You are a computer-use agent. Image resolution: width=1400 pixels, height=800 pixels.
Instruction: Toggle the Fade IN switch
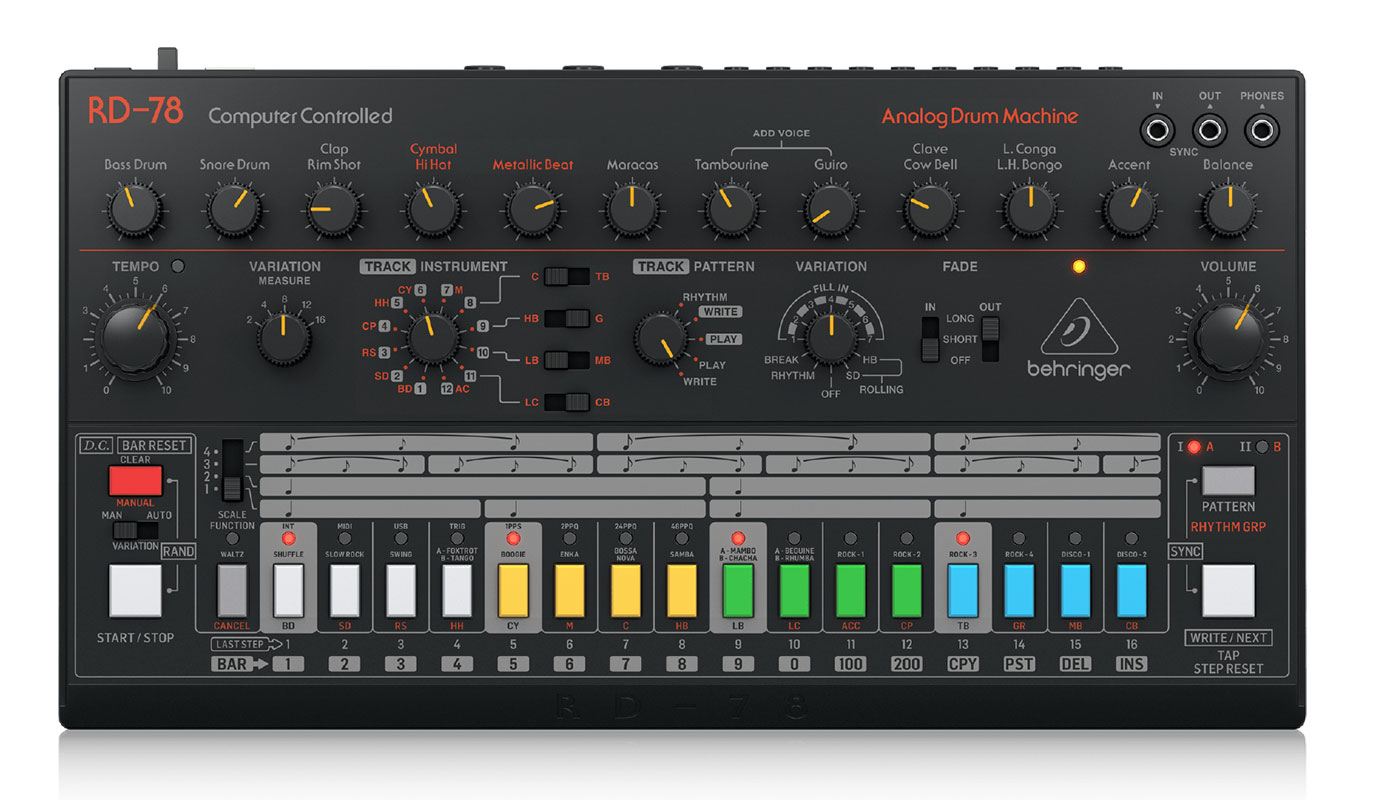coord(931,339)
